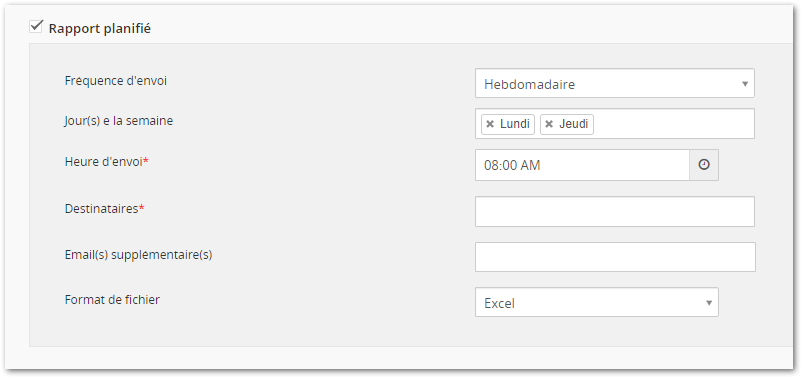Open the Fréquence d'envoi dropdown

click(614, 83)
